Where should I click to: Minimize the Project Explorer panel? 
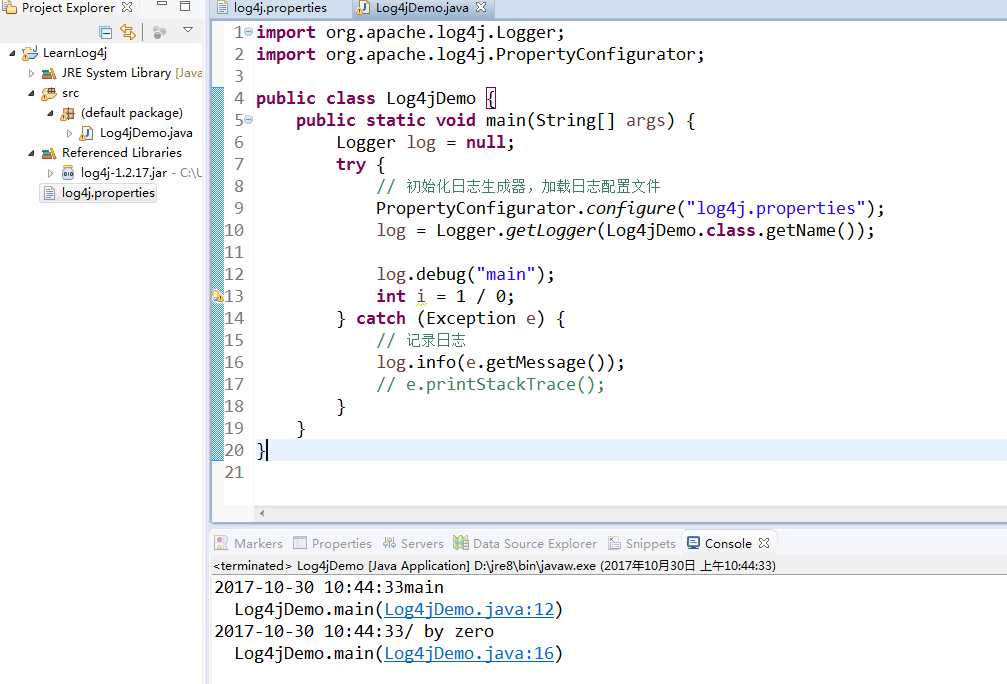pyautogui.click(x=162, y=5)
